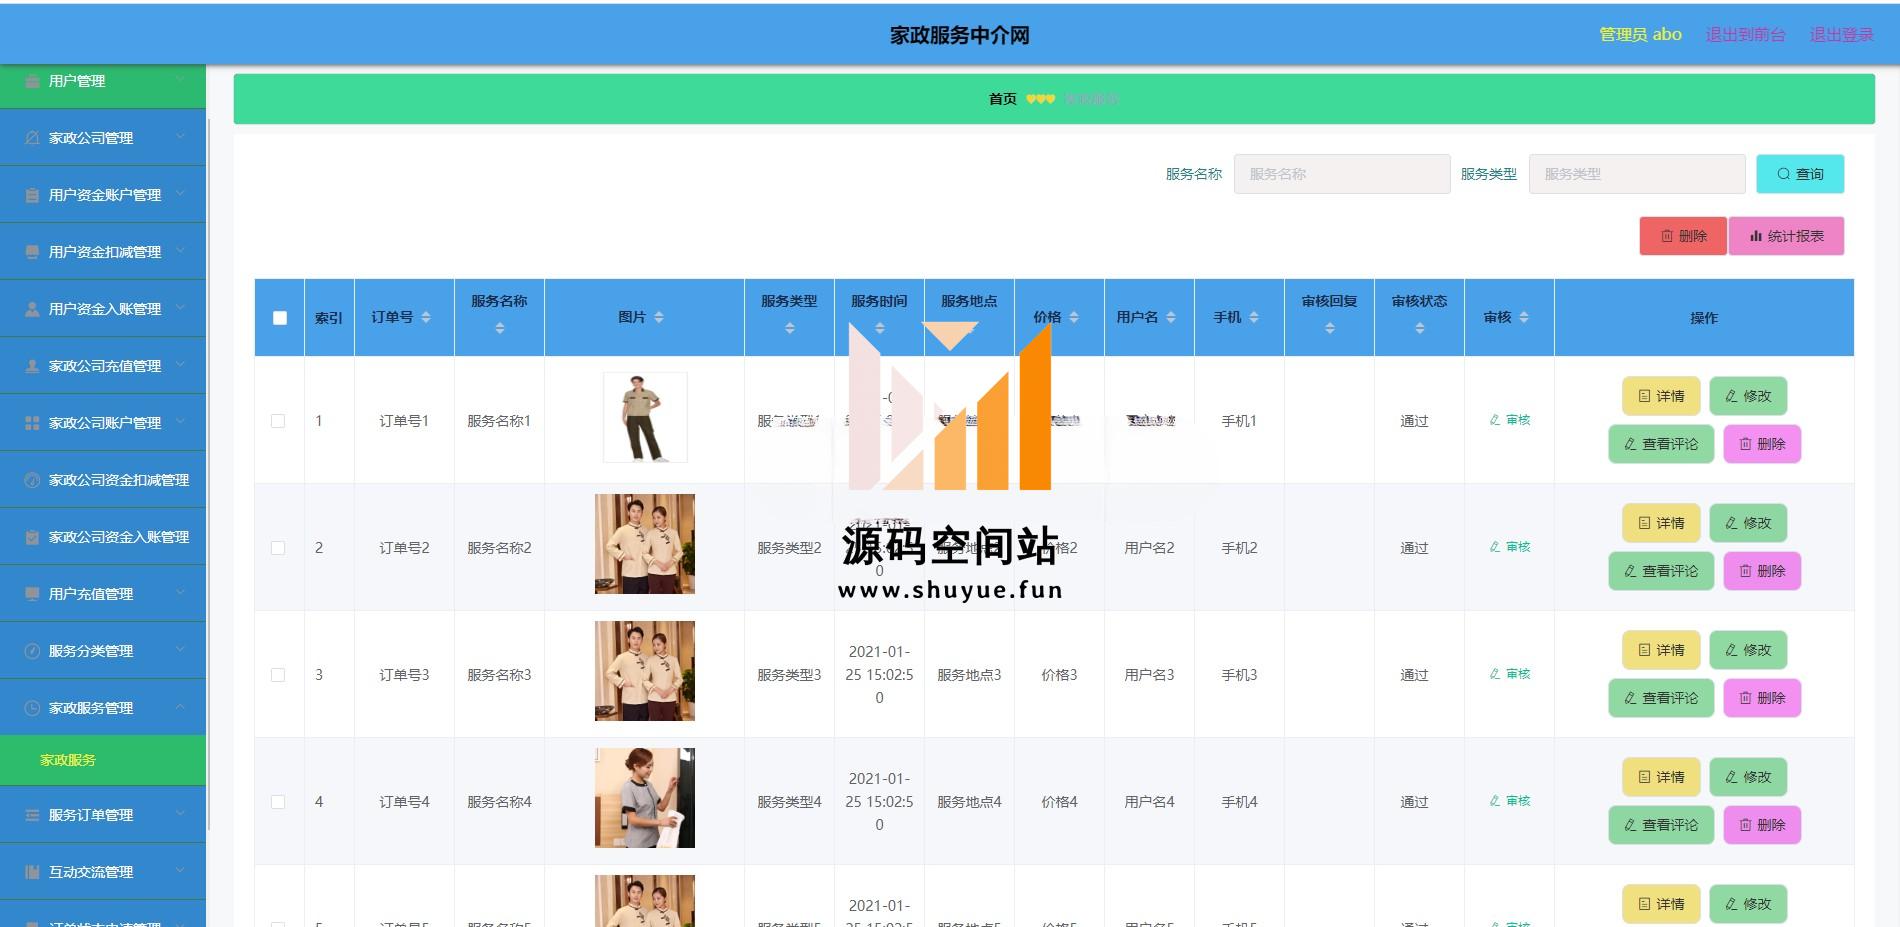Click the 家政公司账户管理 grid icon in sidebar
Image resolution: width=1900 pixels, height=927 pixels.
32,423
